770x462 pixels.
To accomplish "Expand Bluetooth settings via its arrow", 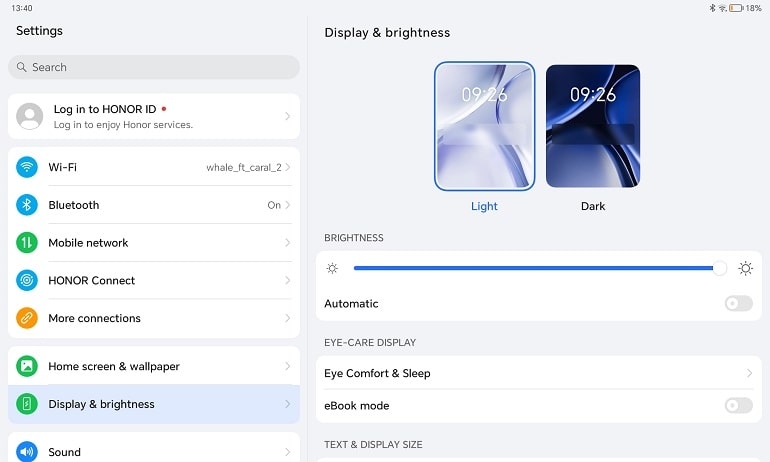I will [288, 205].
